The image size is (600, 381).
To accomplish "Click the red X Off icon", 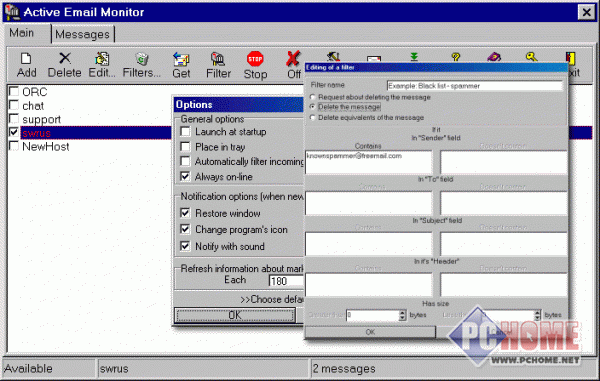I will tap(293, 59).
